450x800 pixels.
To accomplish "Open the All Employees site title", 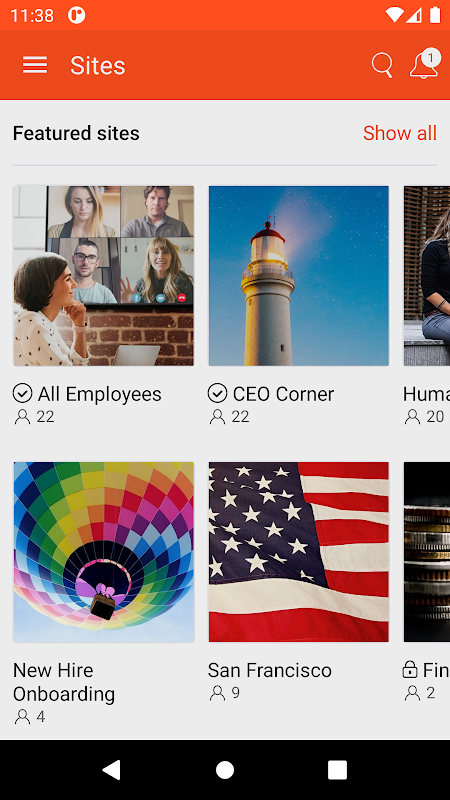I will (x=99, y=394).
